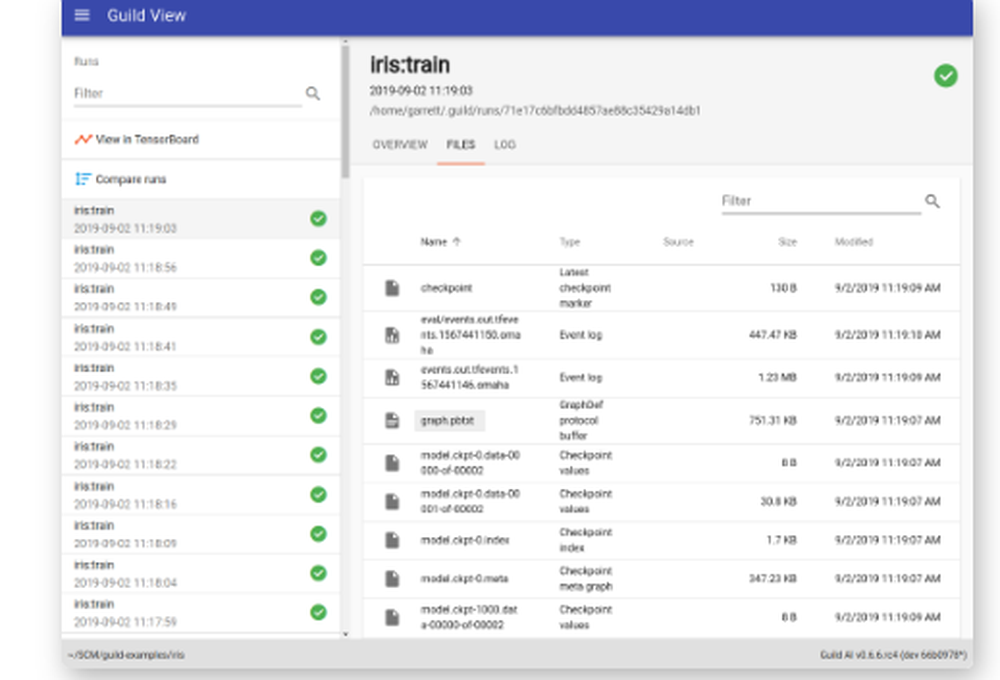Click the View in TensorBoard link
Viewport: 1000px width, 680px height.
point(147,139)
